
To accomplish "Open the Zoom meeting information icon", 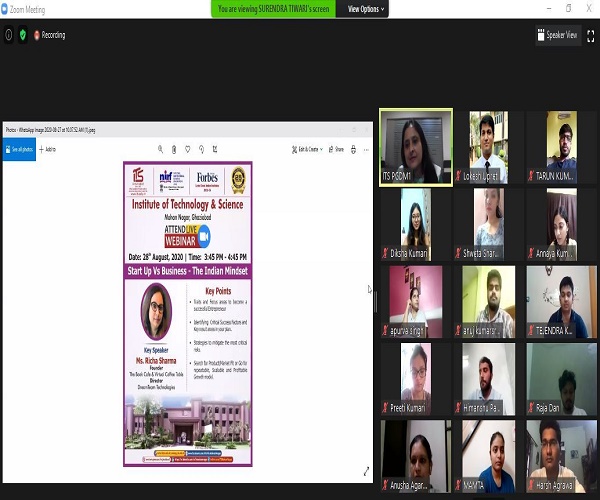I will [x=8, y=35].
